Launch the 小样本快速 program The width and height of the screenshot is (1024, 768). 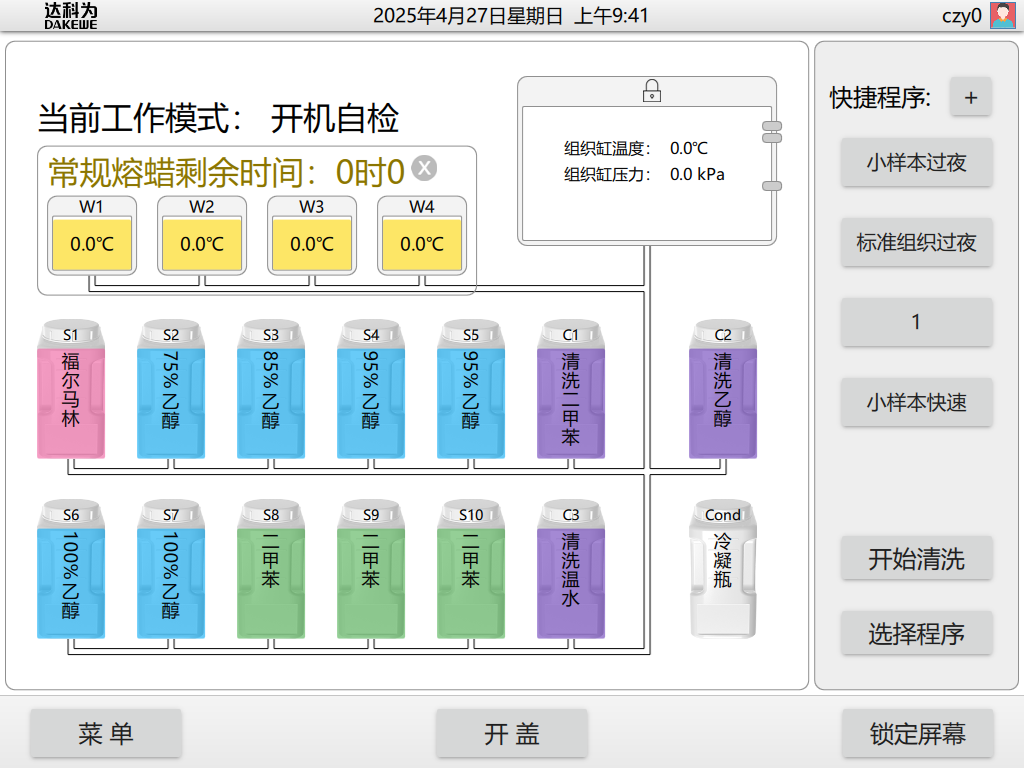point(916,403)
